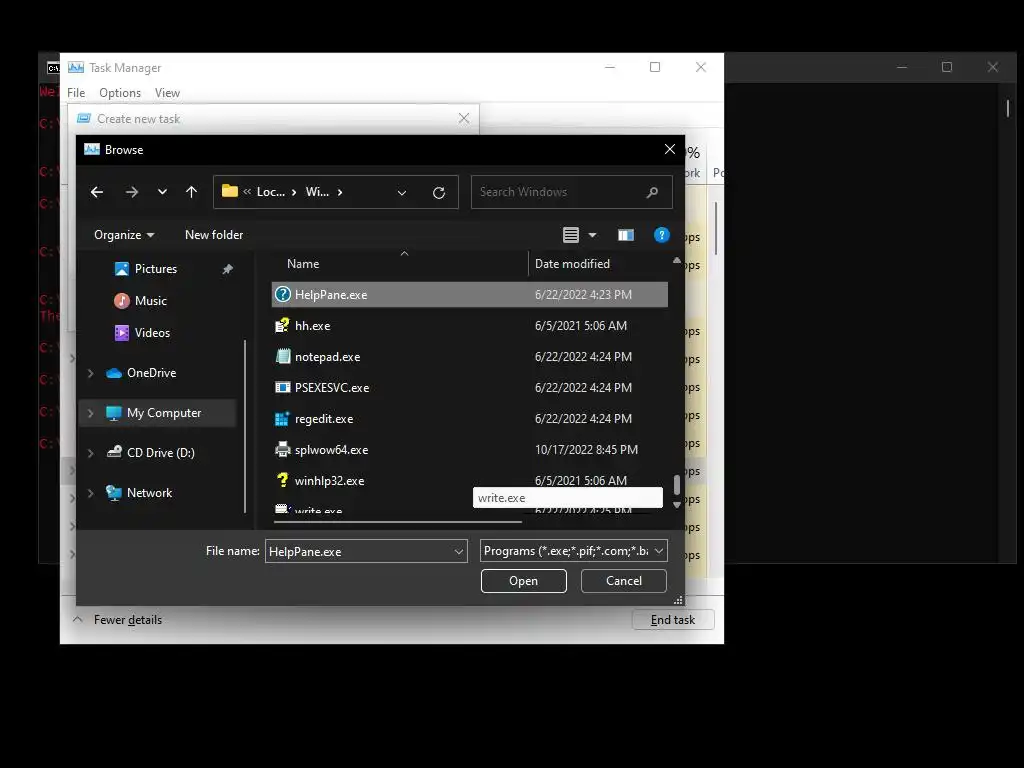Screen dimensions: 1024x768
Task: Open the help icon
Action: (662, 234)
